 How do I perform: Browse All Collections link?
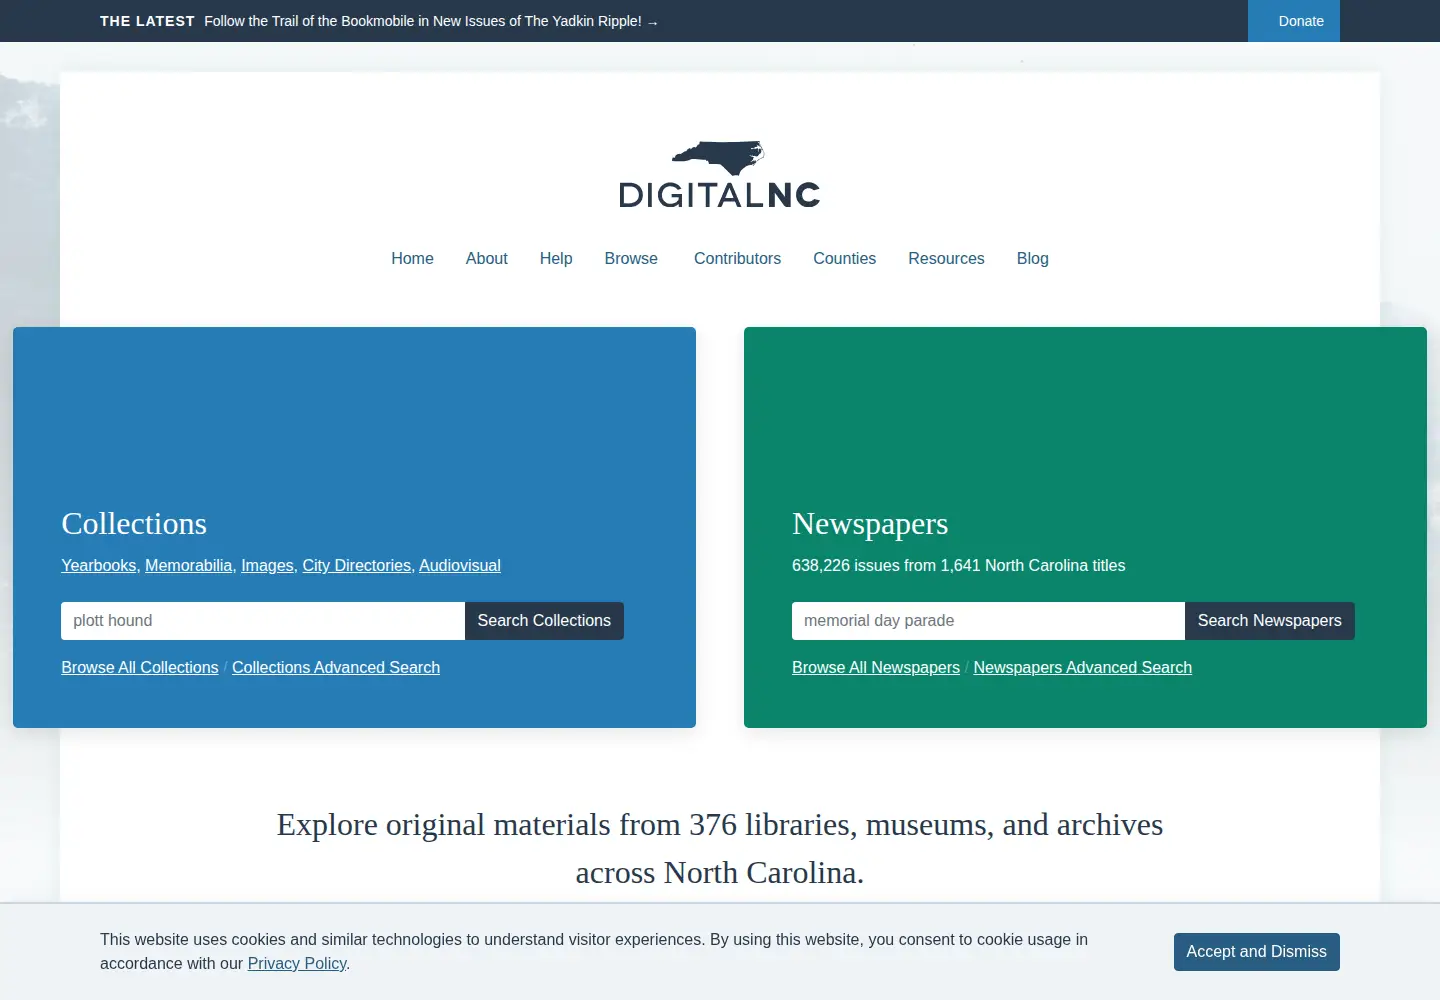(x=140, y=667)
